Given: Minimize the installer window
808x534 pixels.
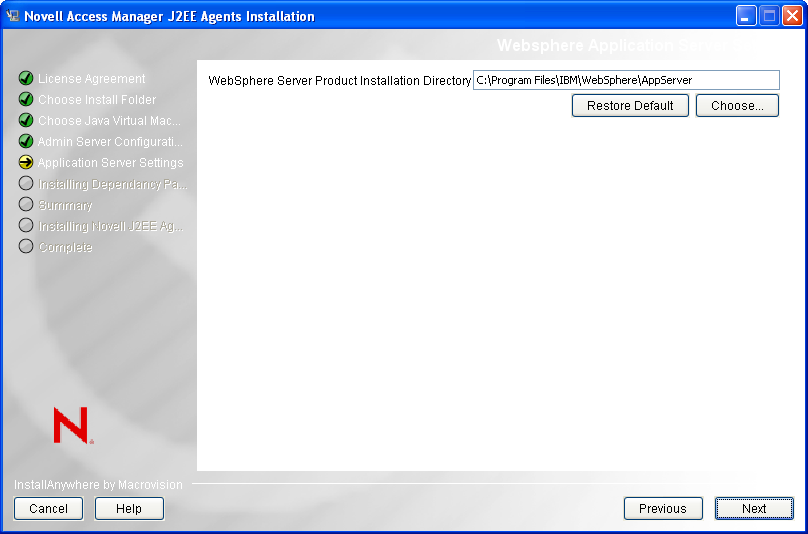Looking at the screenshot, I should [x=745, y=16].
